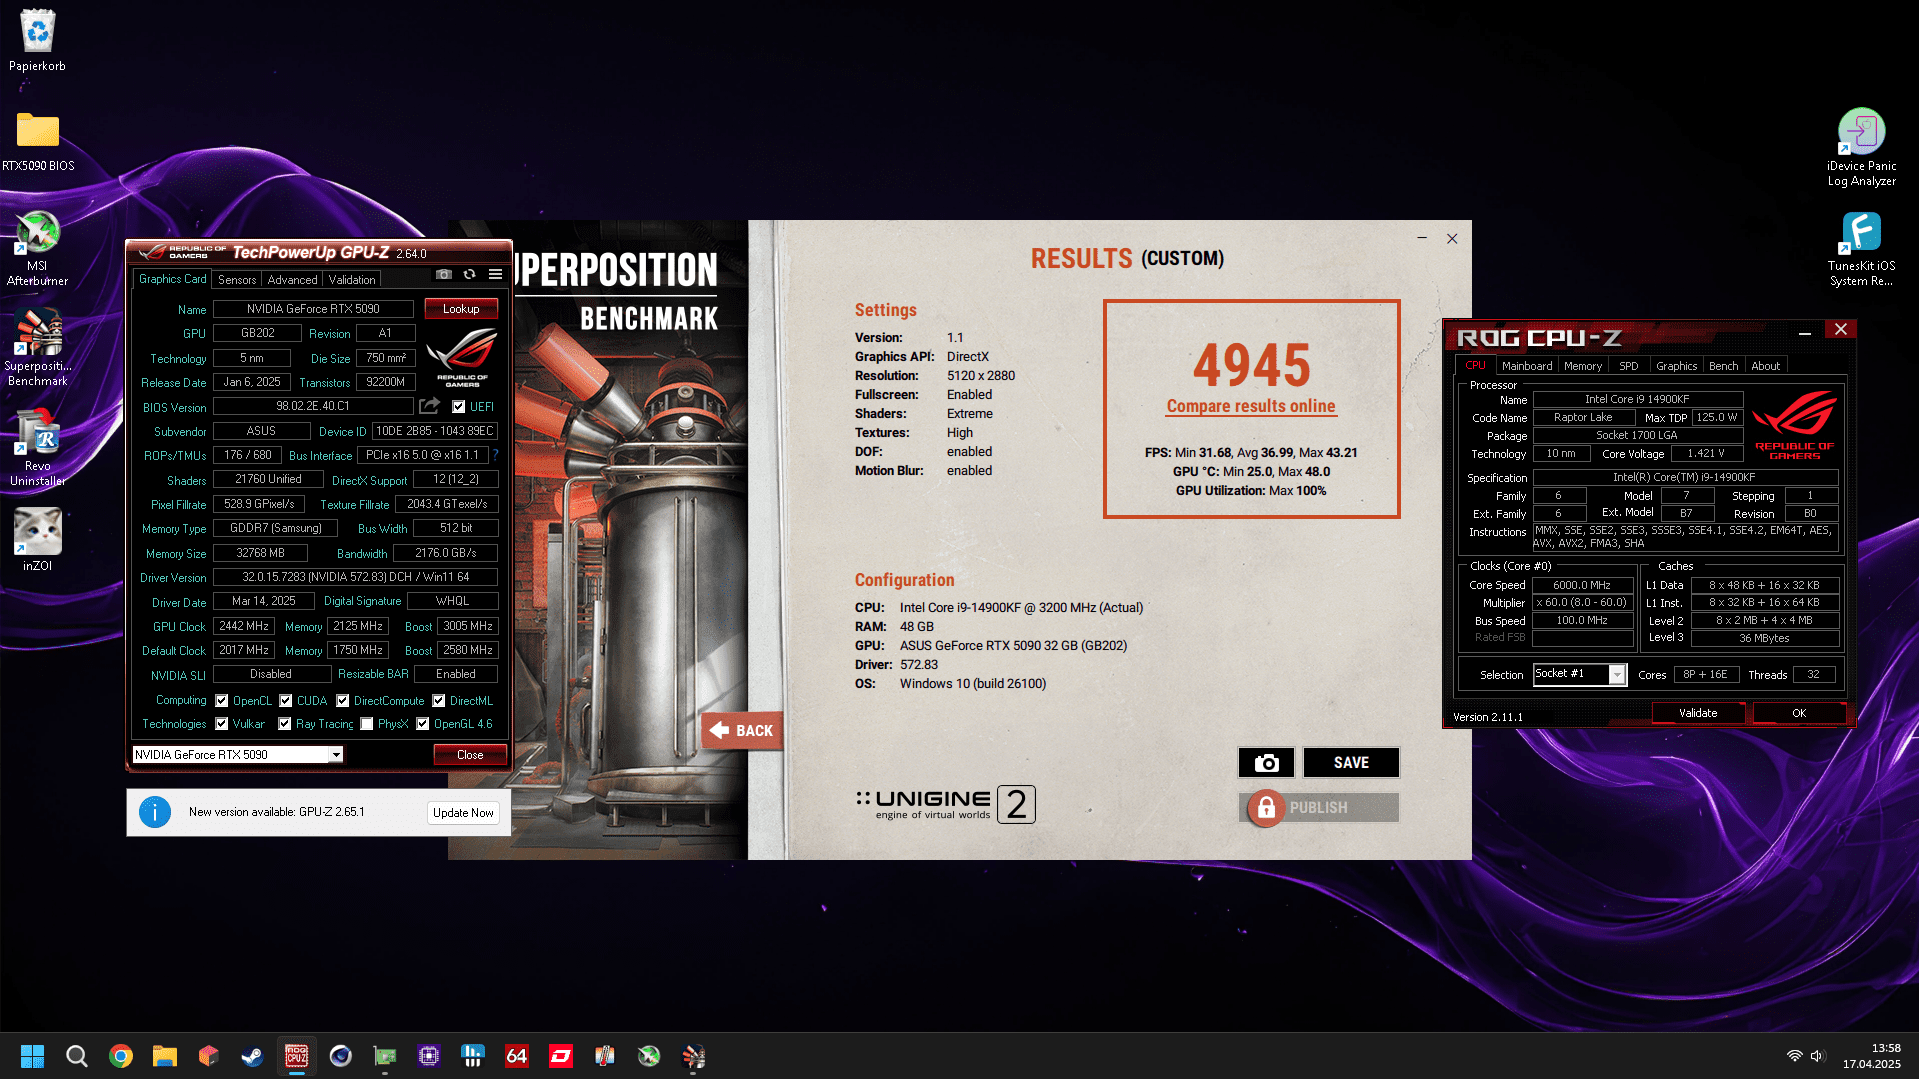Click the bus interface question mark icon
The height and width of the screenshot is (1079, 1919).
pos(495,455)
